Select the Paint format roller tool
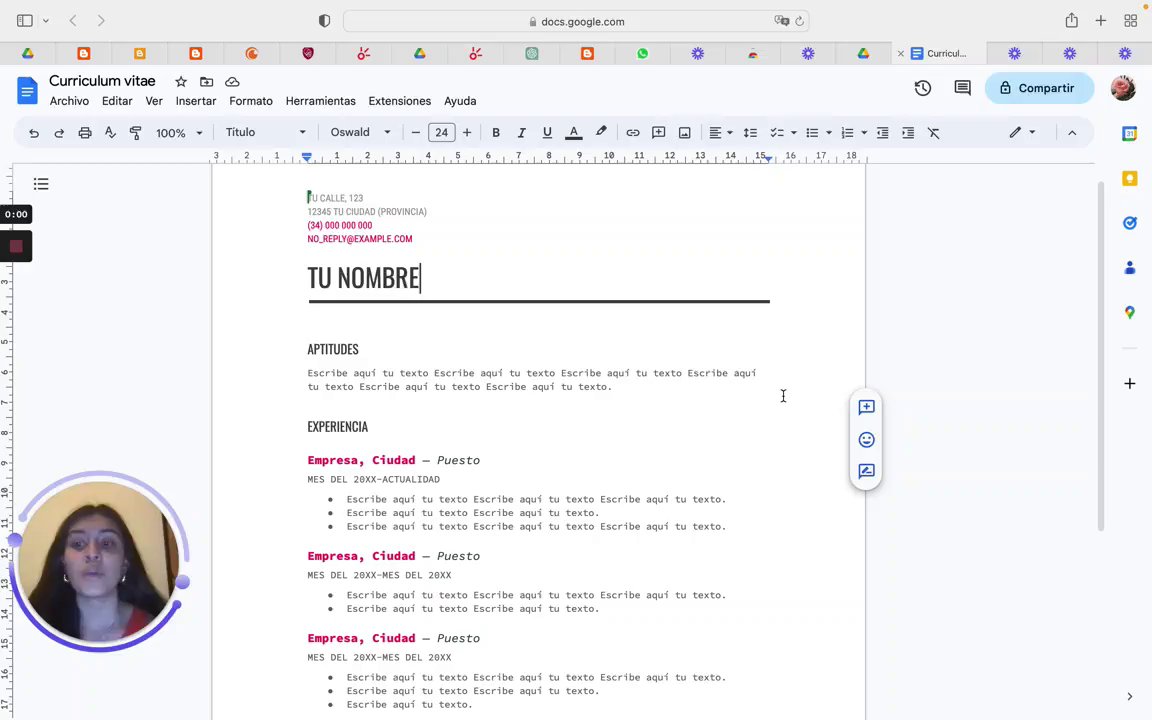The height and width of the screenshot is (720, 1152). pos(135,133)
